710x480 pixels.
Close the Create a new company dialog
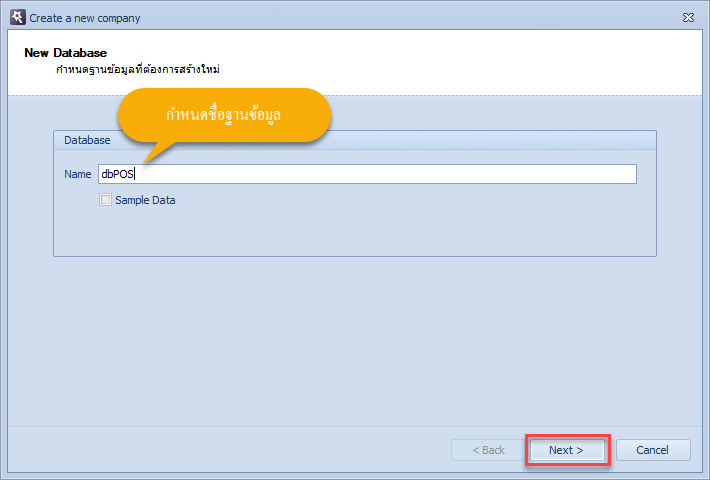point(688,18)
